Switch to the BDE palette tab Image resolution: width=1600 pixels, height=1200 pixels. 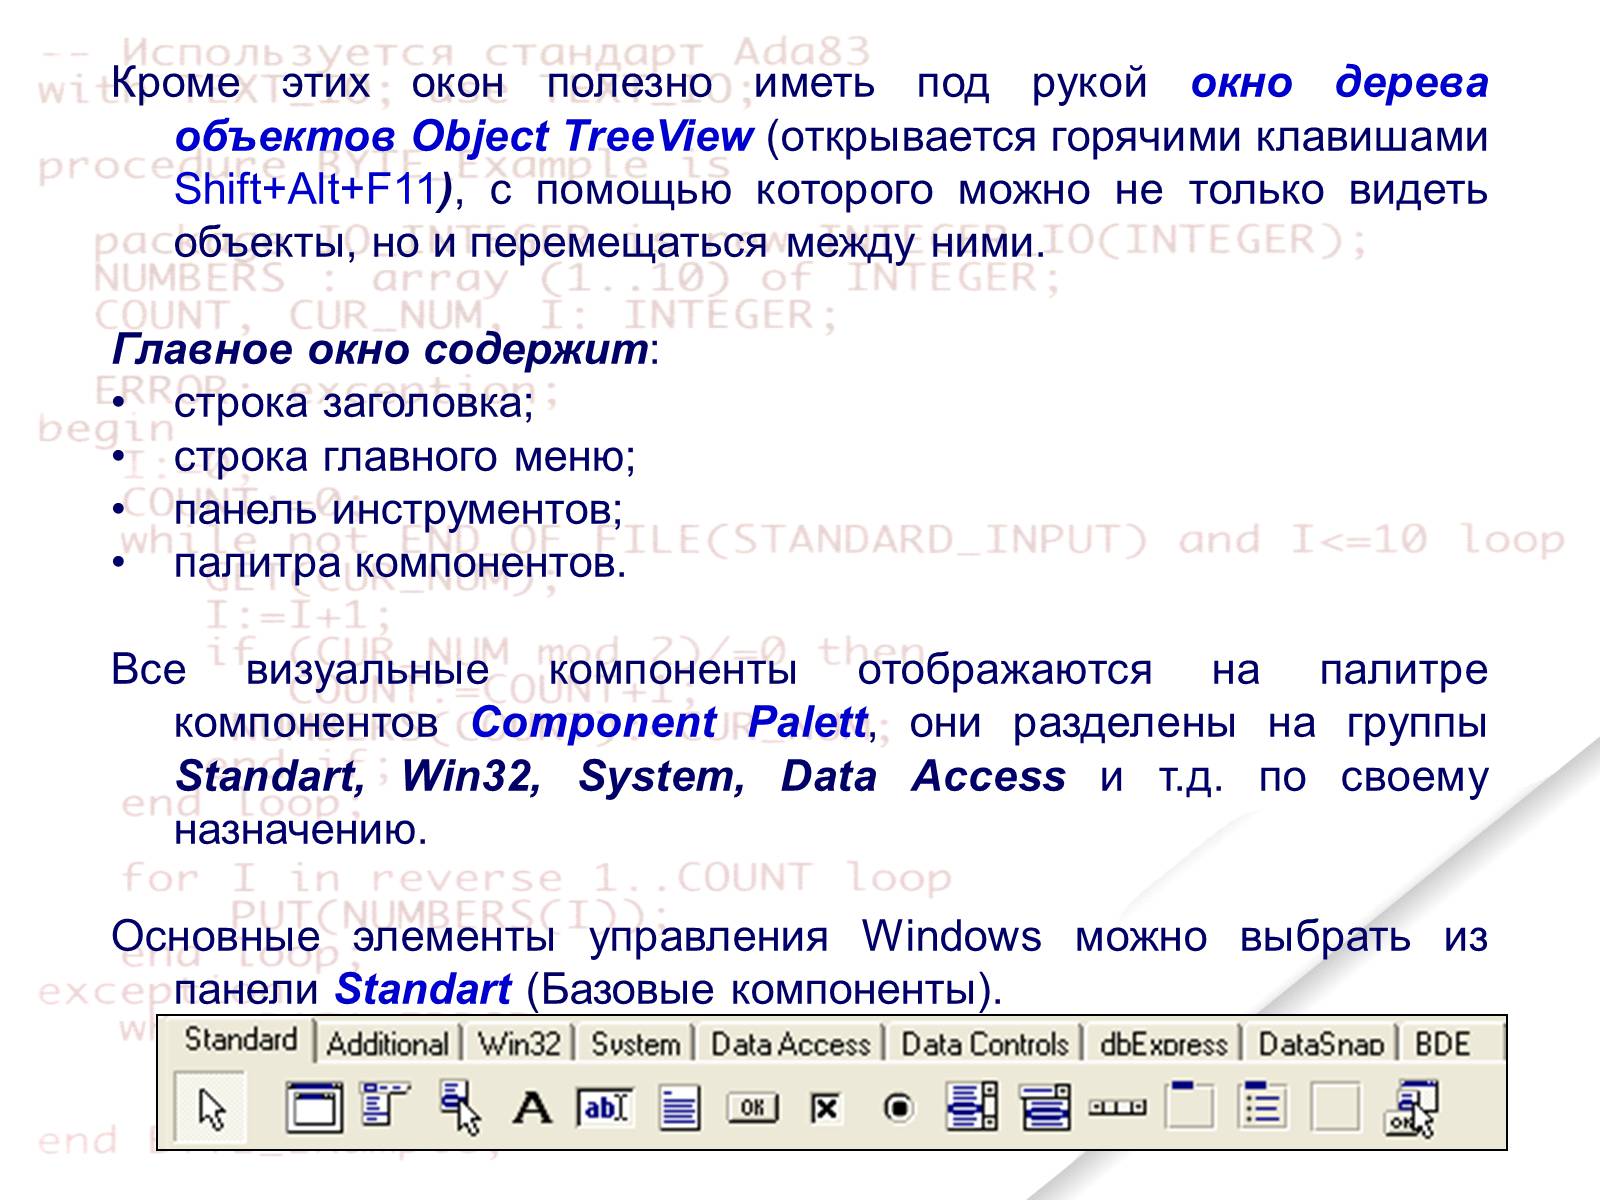tap(1442, 1045)
